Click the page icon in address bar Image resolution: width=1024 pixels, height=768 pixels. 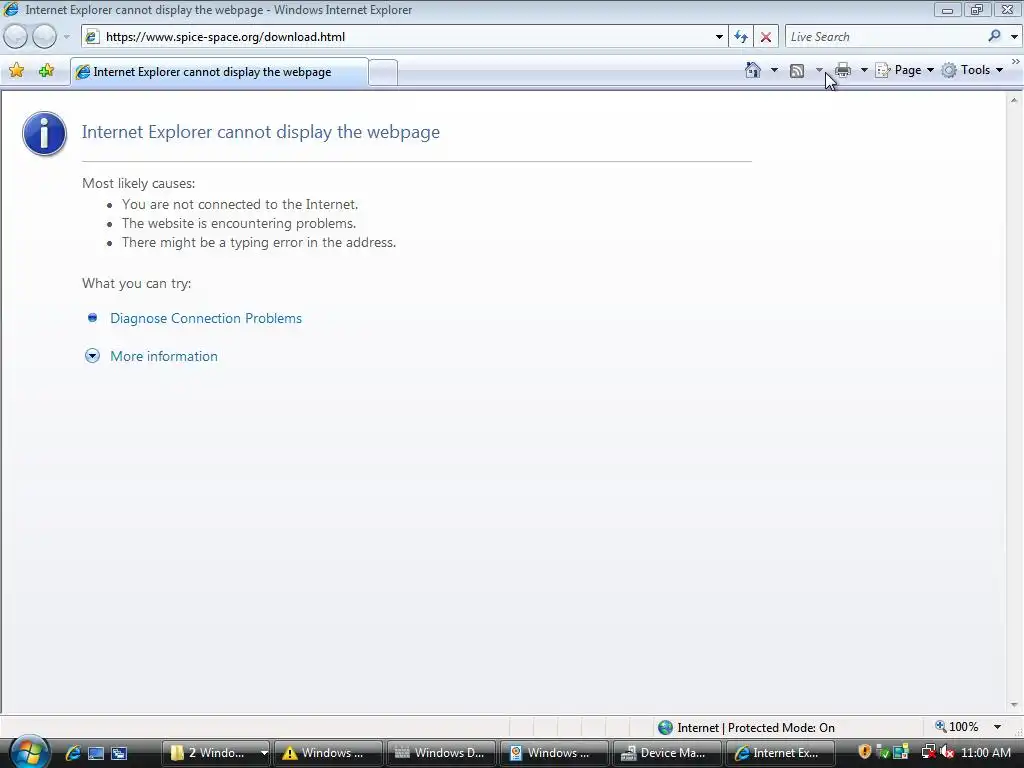[x=92, y=37]
